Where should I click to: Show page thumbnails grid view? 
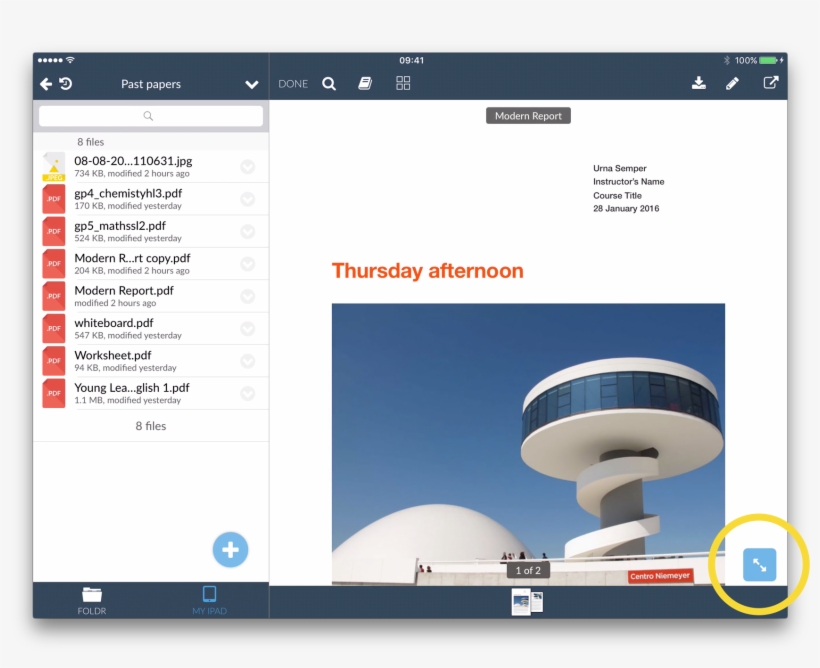[x=403, y=84]
